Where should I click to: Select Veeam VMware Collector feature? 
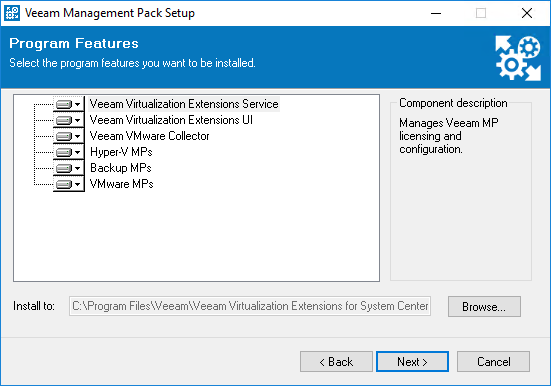coord(149,136)
